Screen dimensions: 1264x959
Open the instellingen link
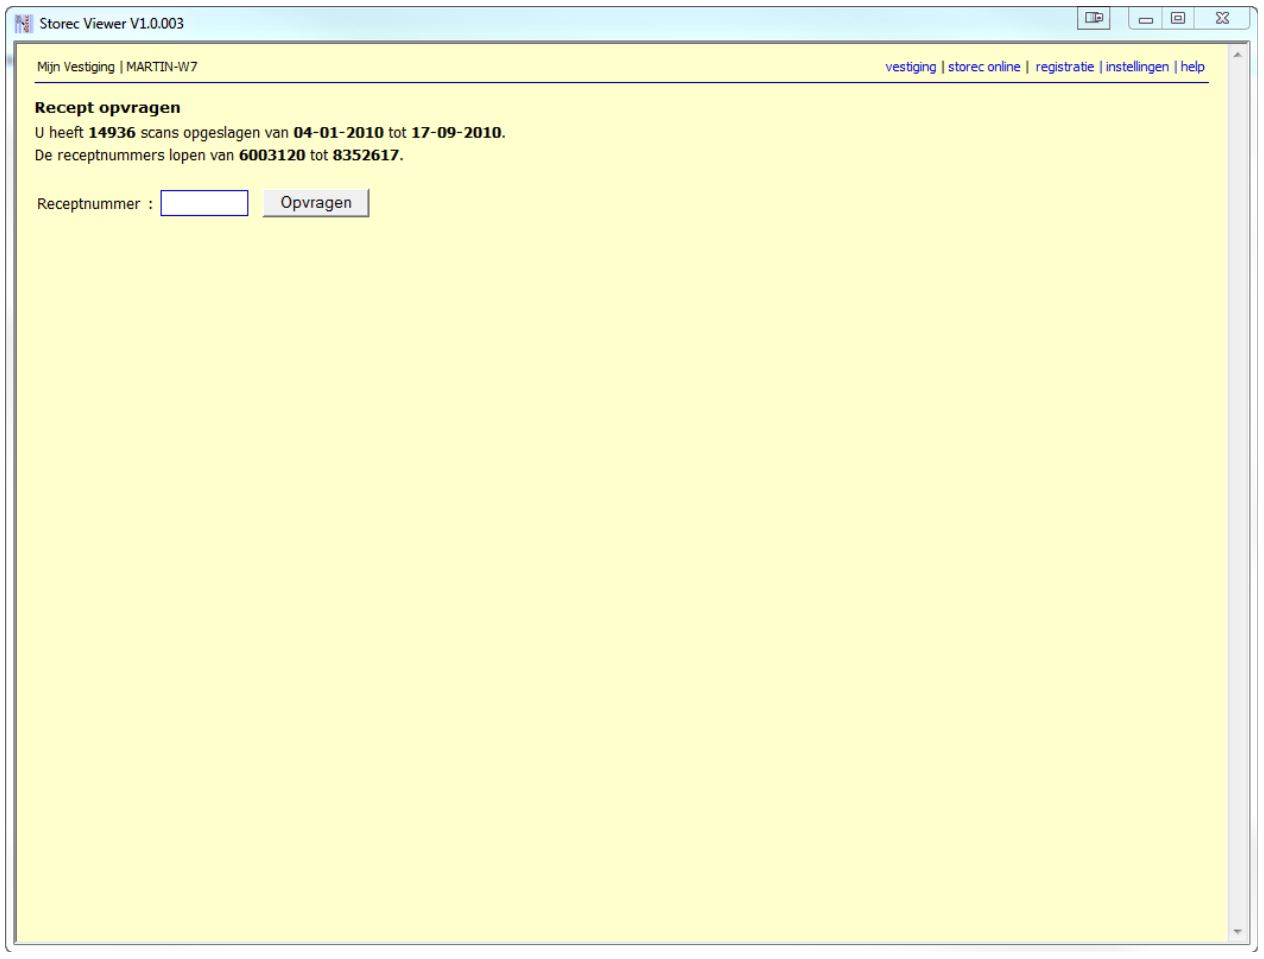point(1137,67)
